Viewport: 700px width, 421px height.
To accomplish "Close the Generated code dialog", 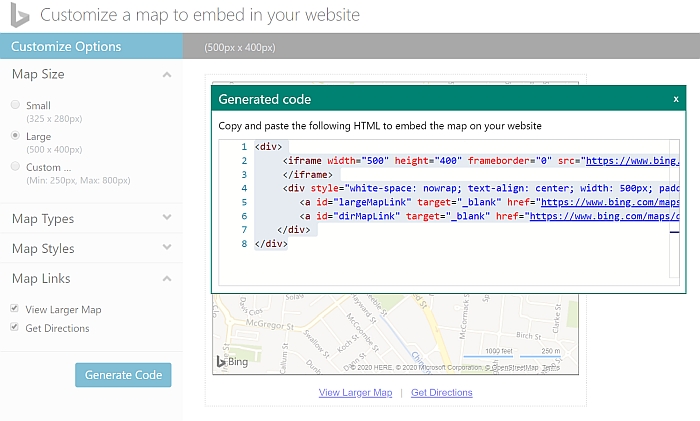I will coord(676,99).
